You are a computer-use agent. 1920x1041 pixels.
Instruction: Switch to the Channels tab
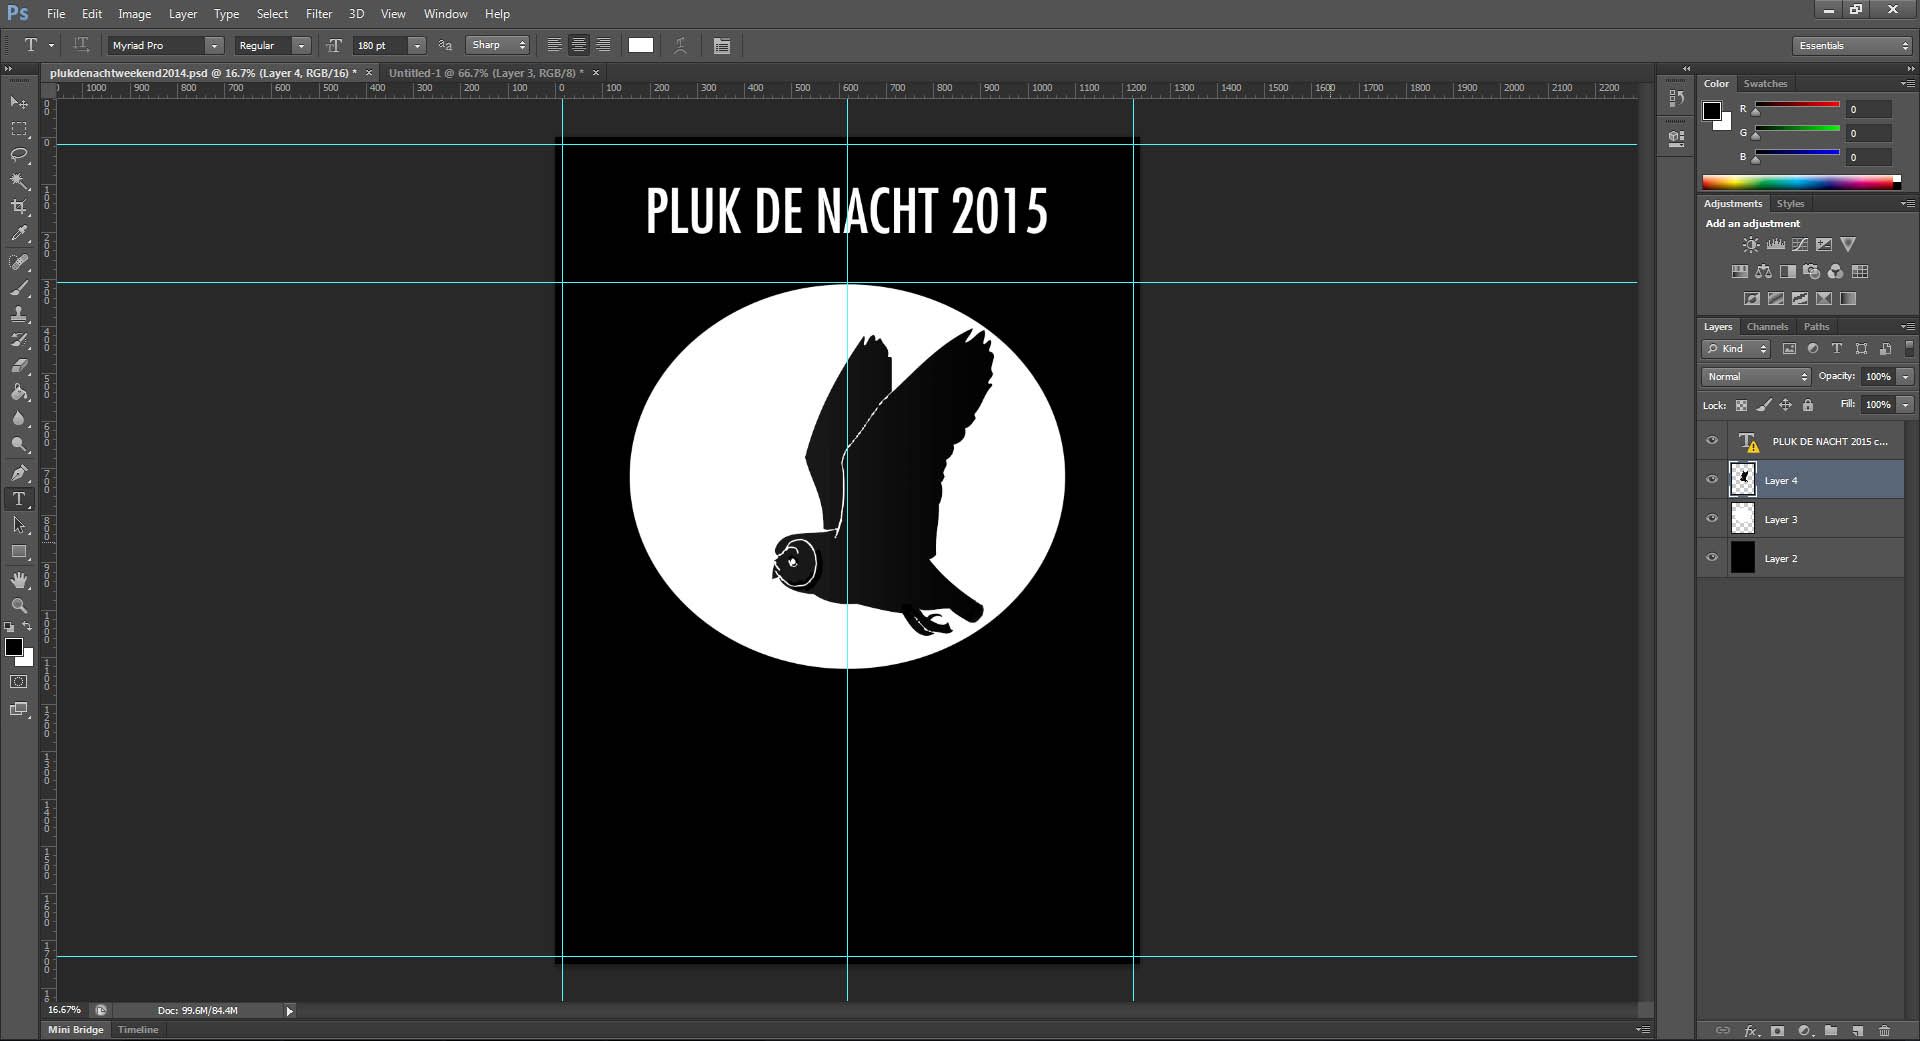(x=1767, y=326)
